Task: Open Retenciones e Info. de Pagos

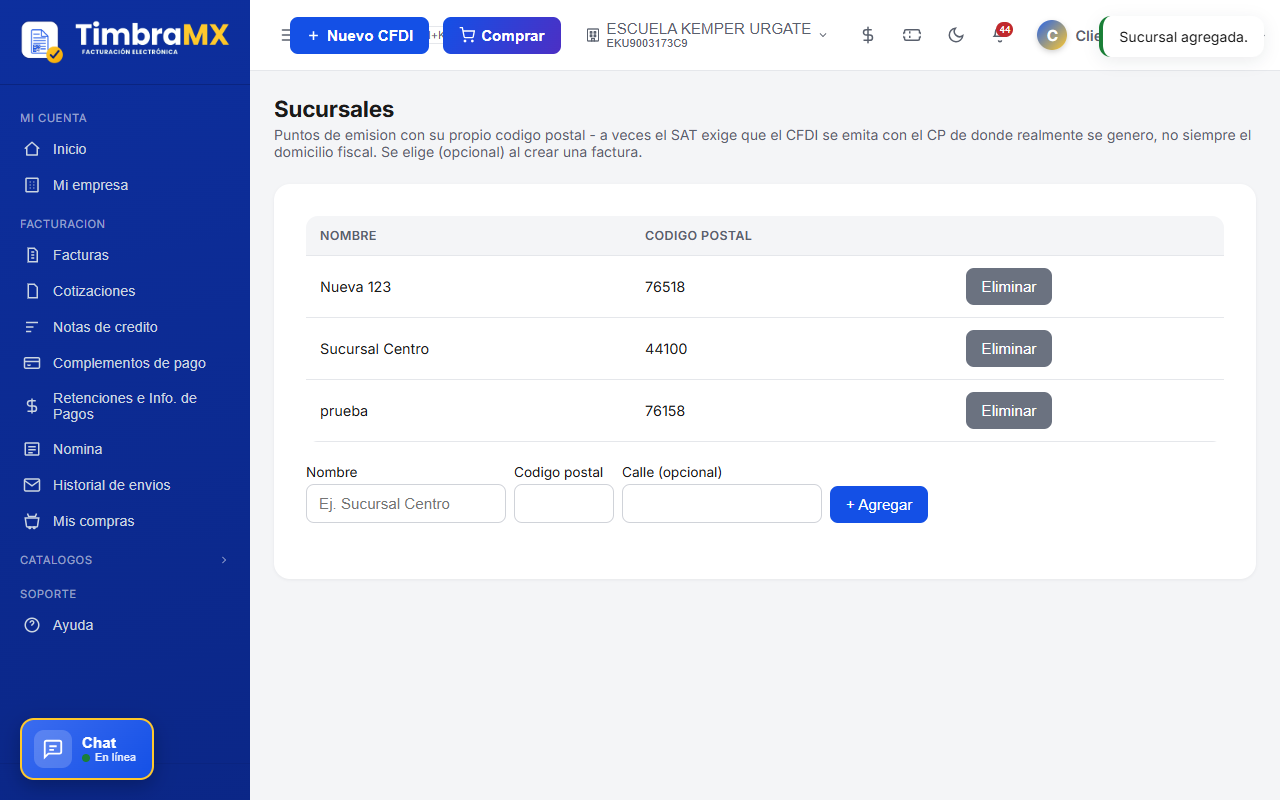Action: [125, 406]
